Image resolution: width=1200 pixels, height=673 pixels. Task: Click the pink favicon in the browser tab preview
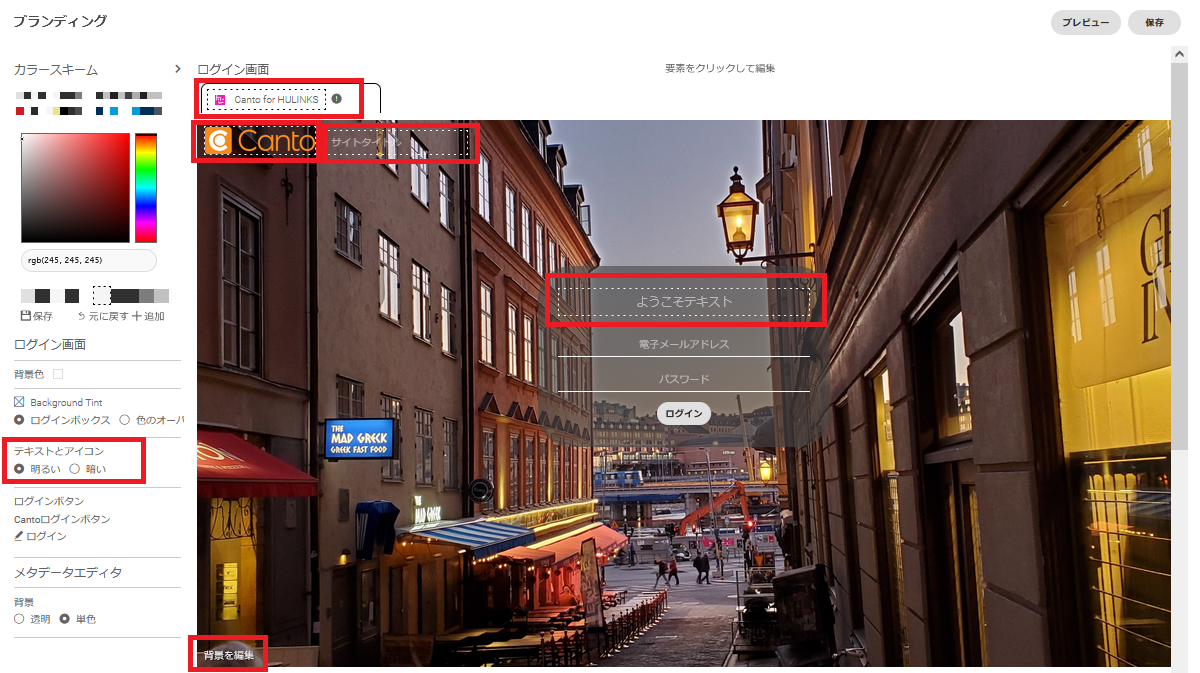pyautogui.click(x=221, y=99)
